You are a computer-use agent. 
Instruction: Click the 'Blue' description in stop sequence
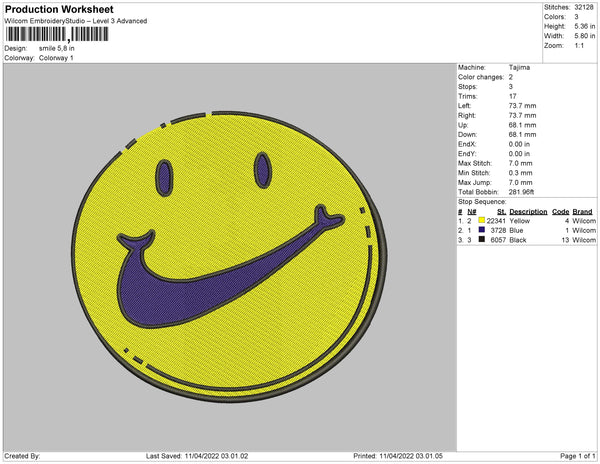pos(516,230)
